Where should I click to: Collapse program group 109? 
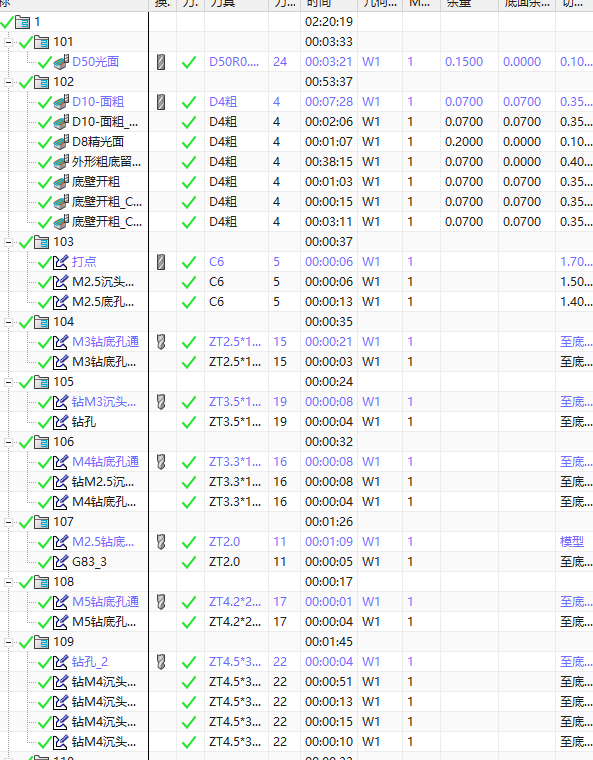8,642
